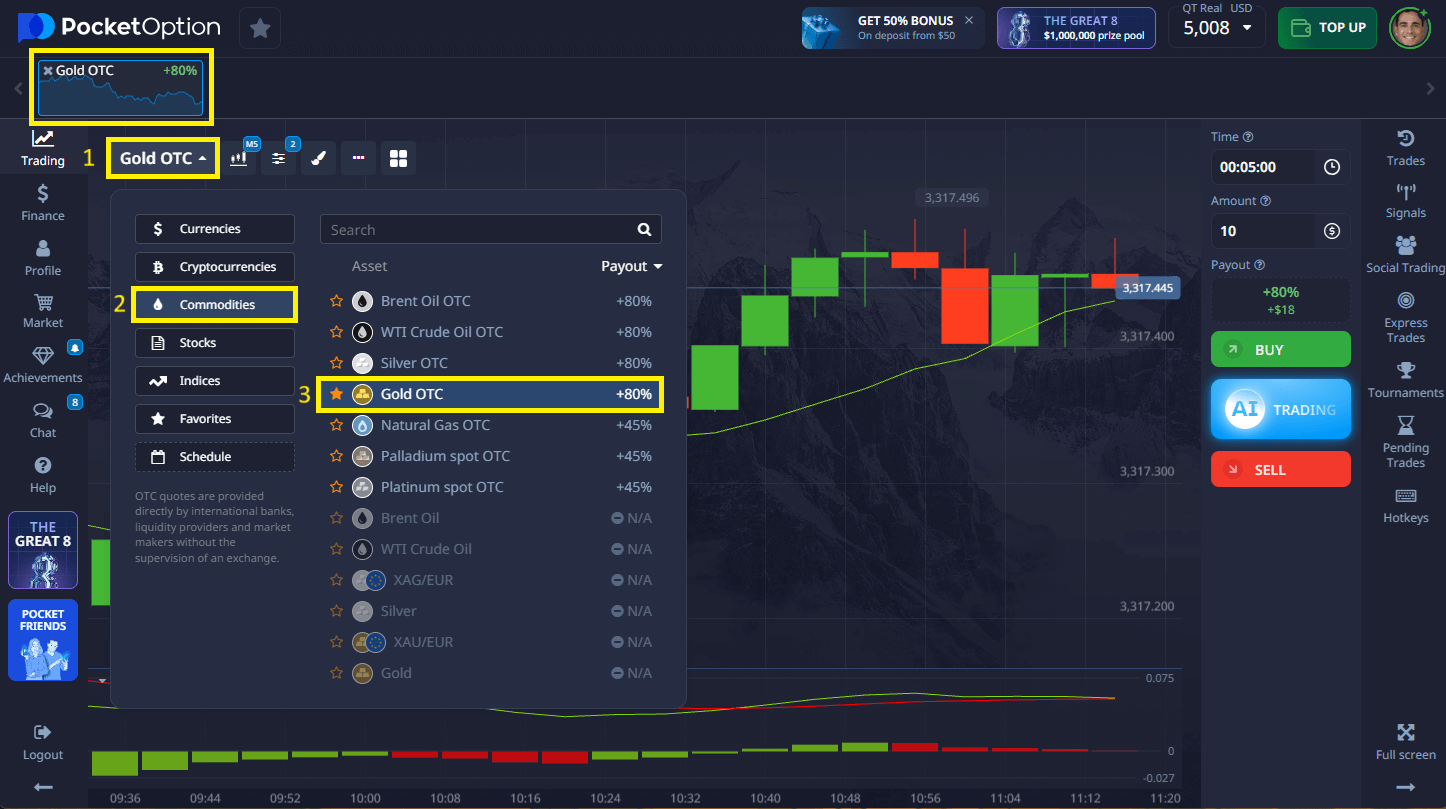
Task: Toggle favorite star for Brent Oil OTC
Action: (x=337, y=301)
